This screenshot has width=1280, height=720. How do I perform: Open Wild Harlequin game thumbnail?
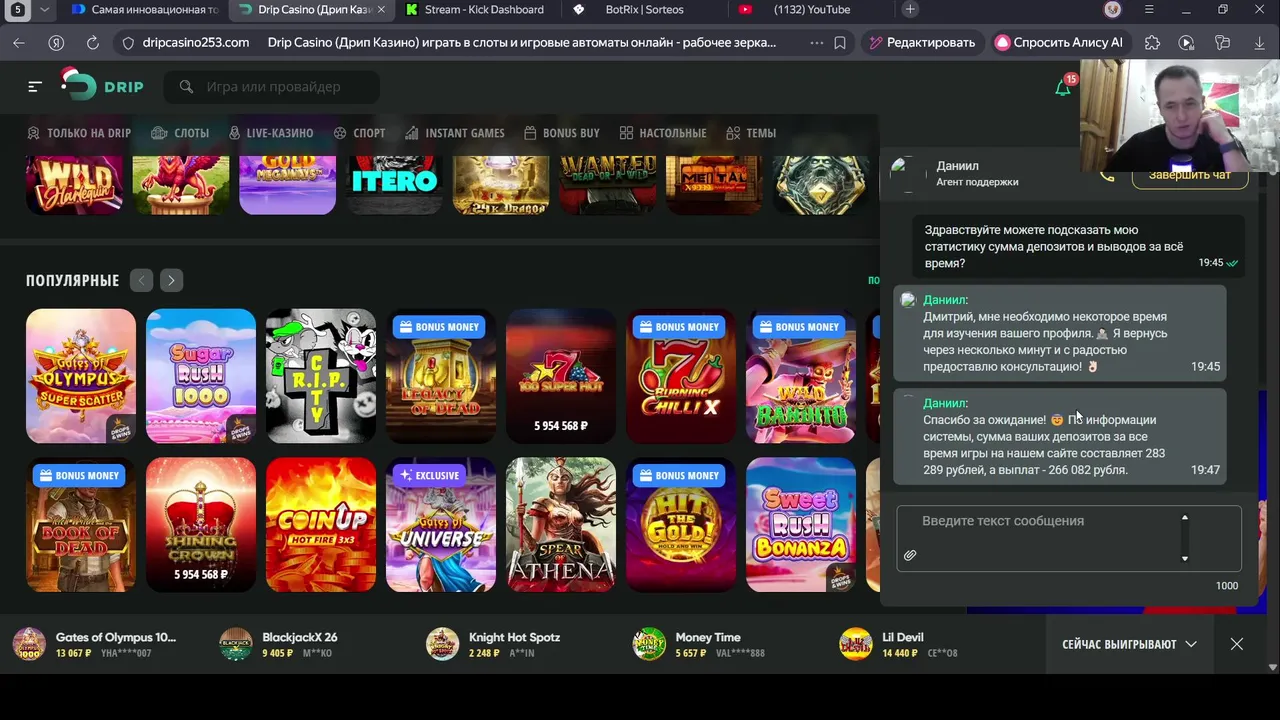tap(74, 185)
